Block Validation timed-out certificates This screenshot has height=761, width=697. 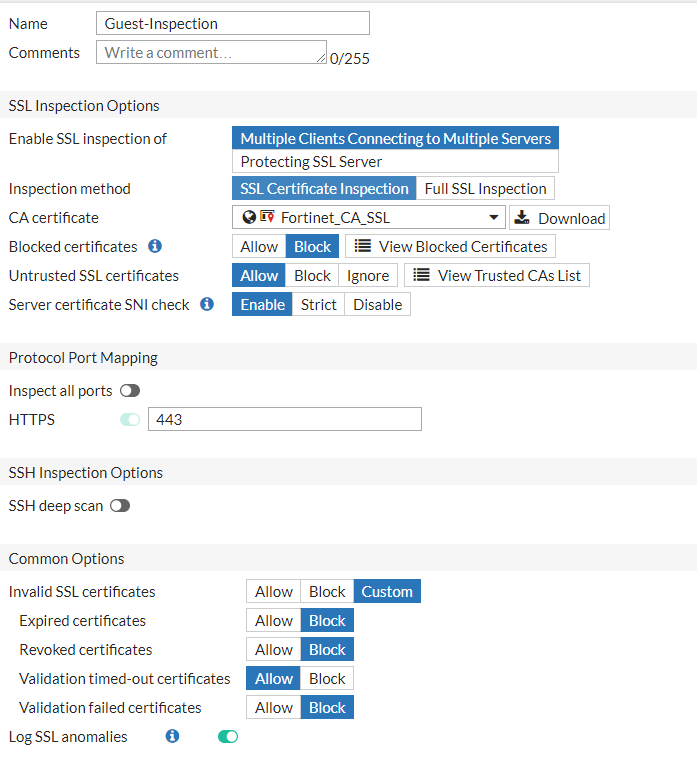[x=327, y=679]
